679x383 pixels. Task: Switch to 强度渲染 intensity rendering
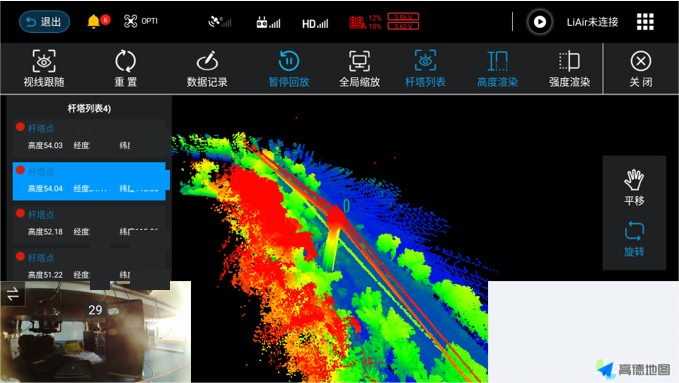tap(569, 68)
